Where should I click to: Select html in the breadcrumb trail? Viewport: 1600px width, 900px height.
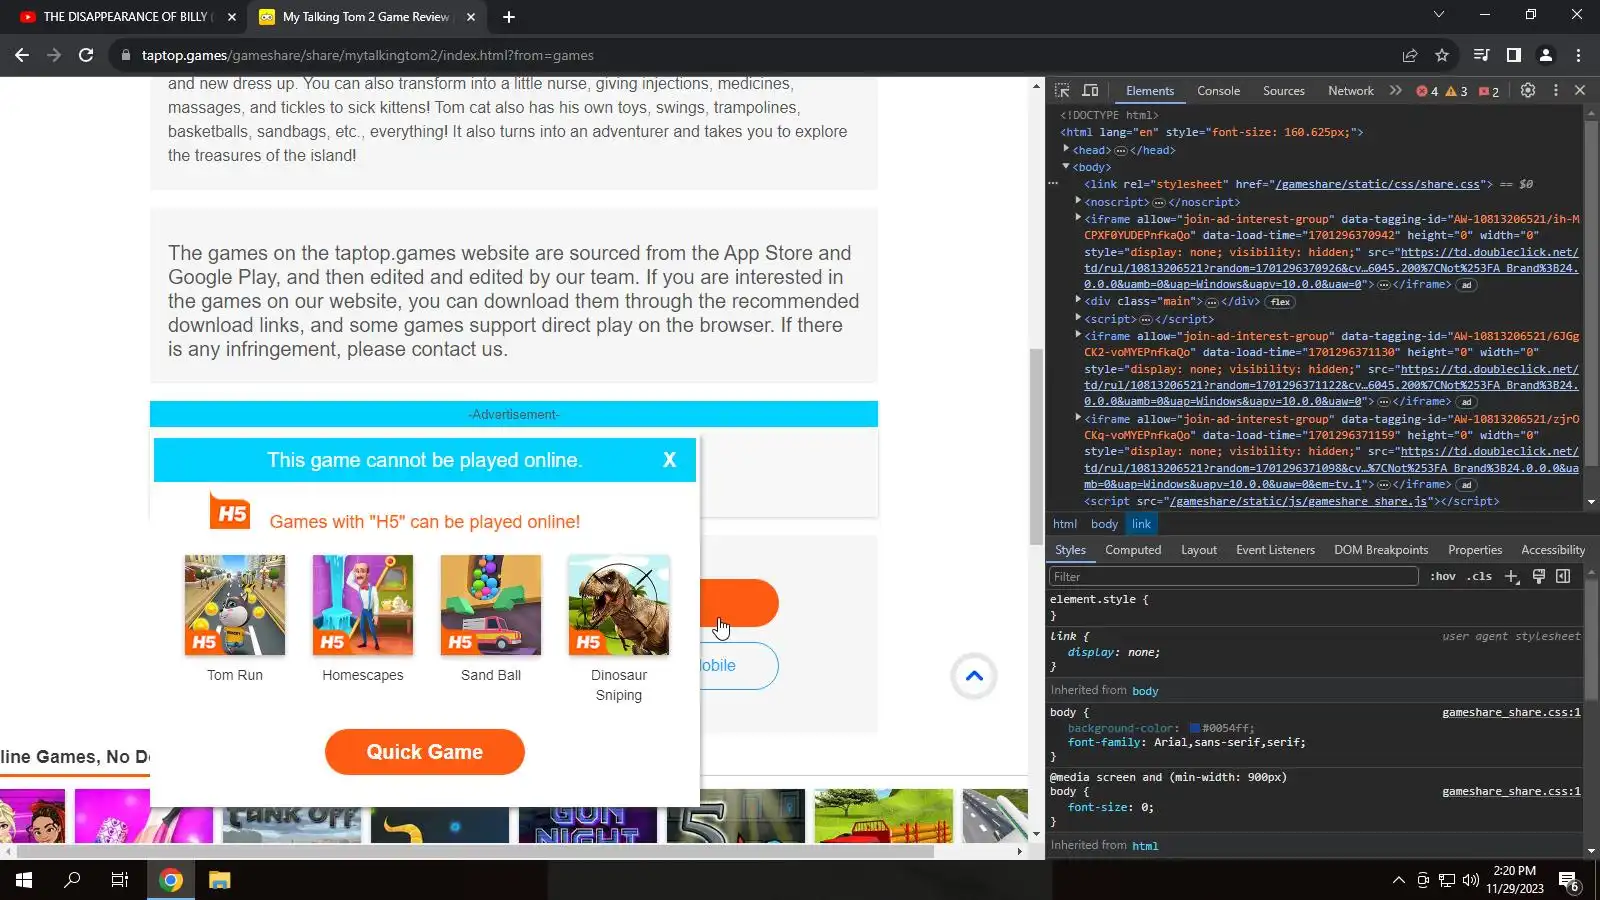[x=1065, y=524]
